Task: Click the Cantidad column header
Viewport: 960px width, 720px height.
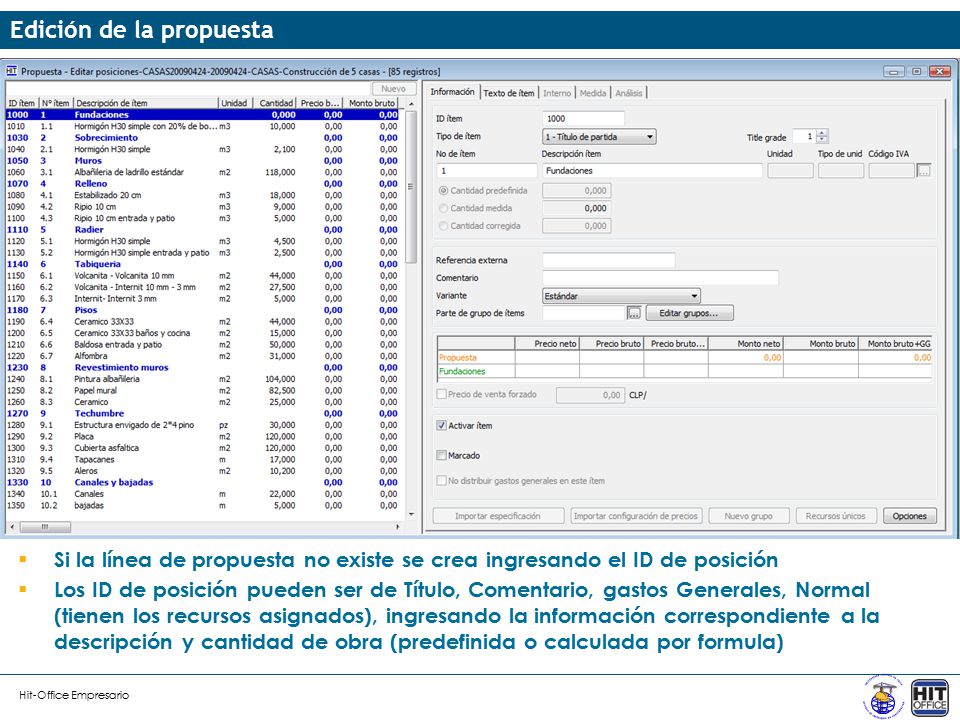Action: (x=274, y=103)
